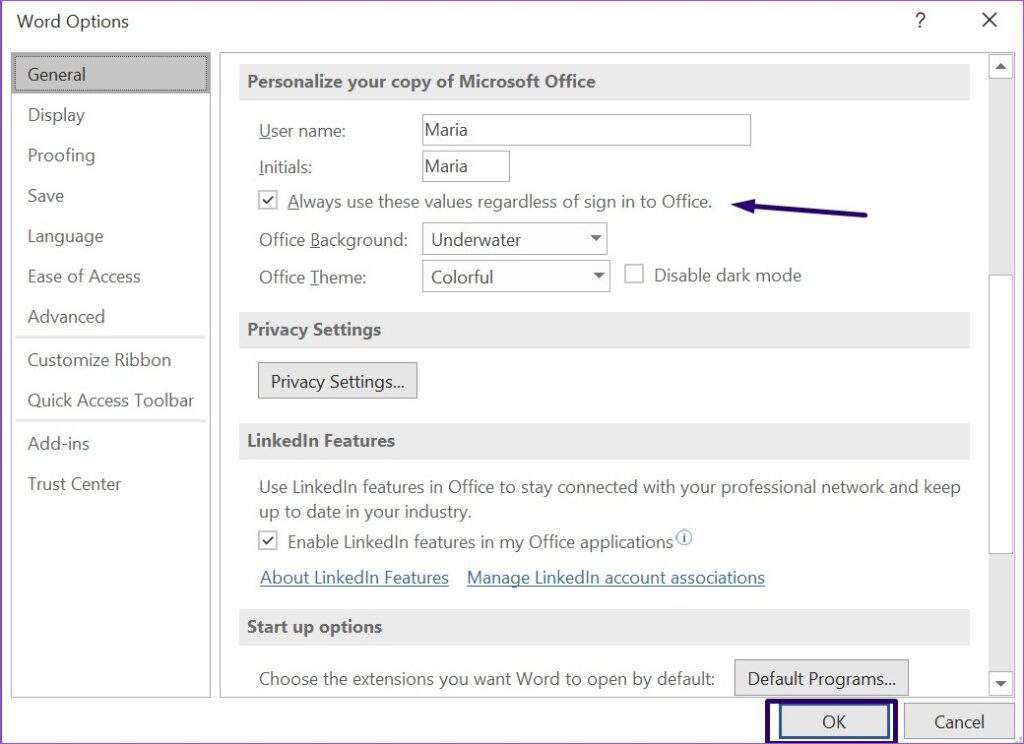Uncheck Always use these values regardless of sign in
This screenshot has width=1024, height=744.
point(267,200)
